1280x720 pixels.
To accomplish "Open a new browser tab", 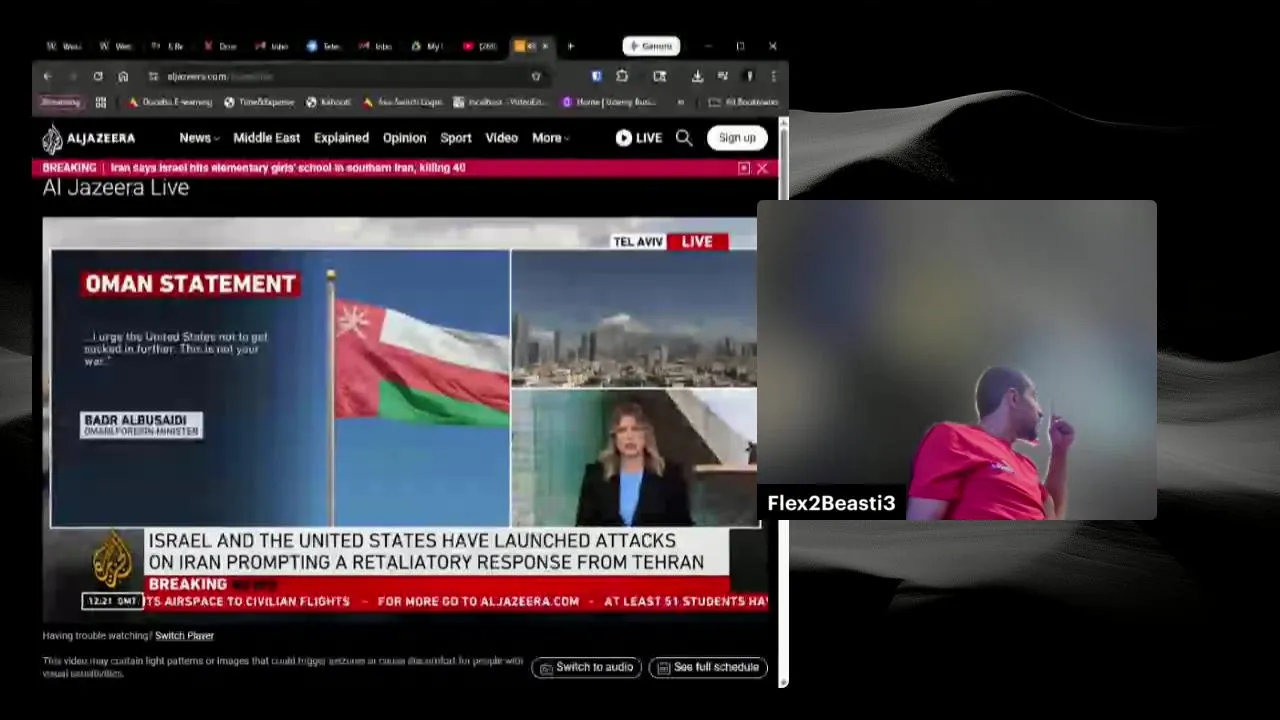I will point(571,46).
